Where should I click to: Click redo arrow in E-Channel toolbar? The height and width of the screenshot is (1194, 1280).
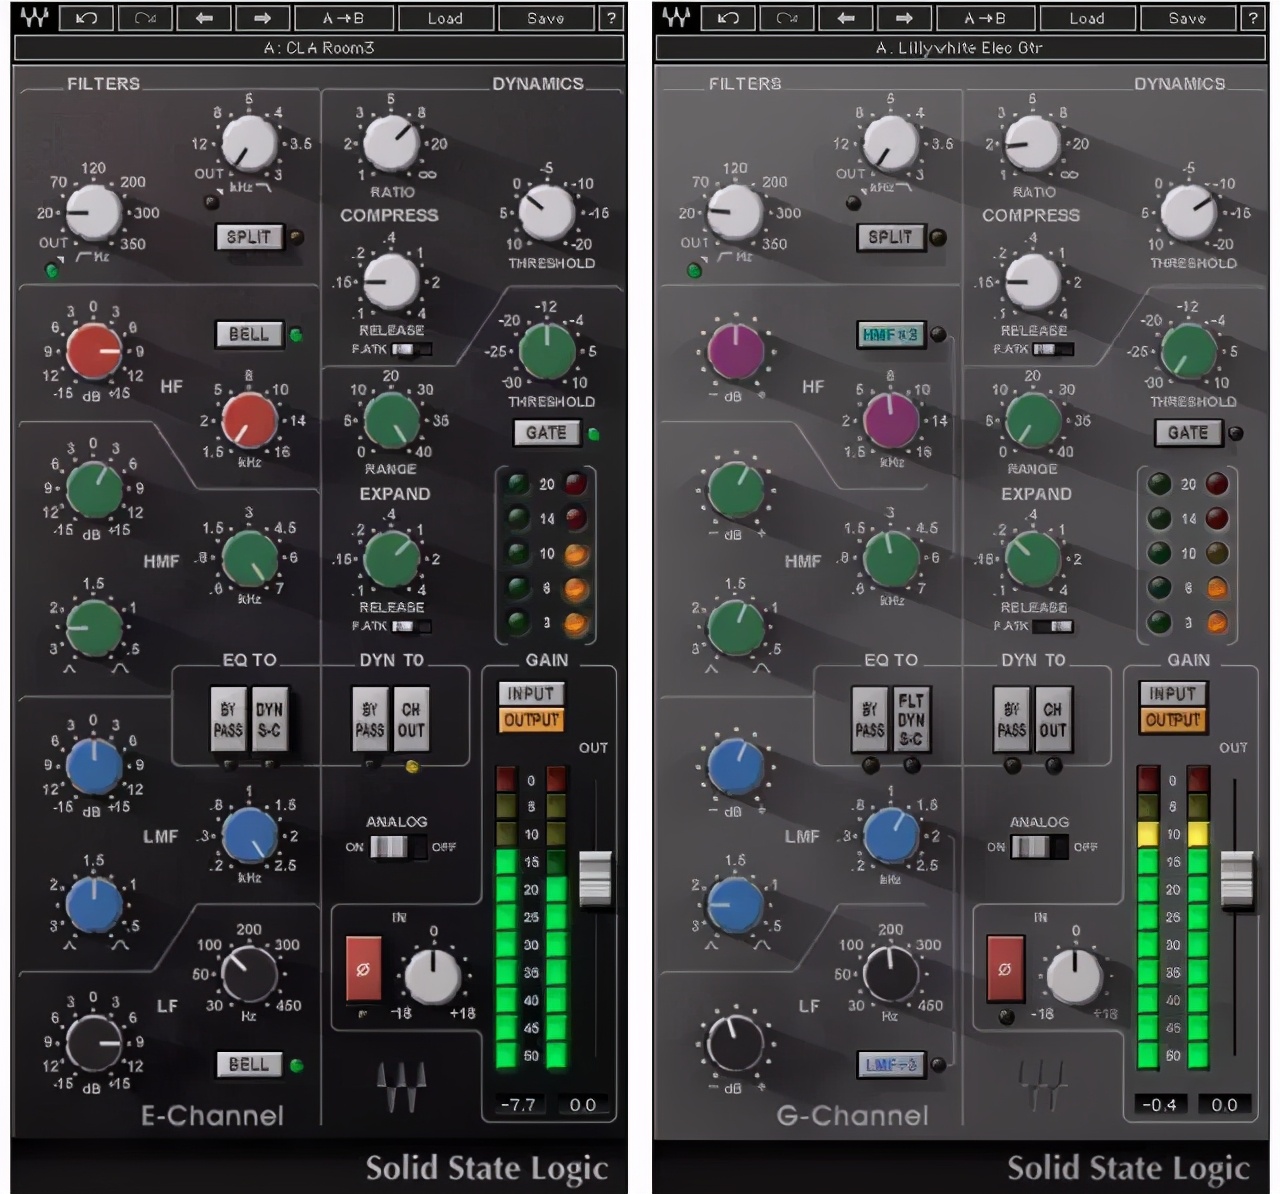(x=145, y=18)
